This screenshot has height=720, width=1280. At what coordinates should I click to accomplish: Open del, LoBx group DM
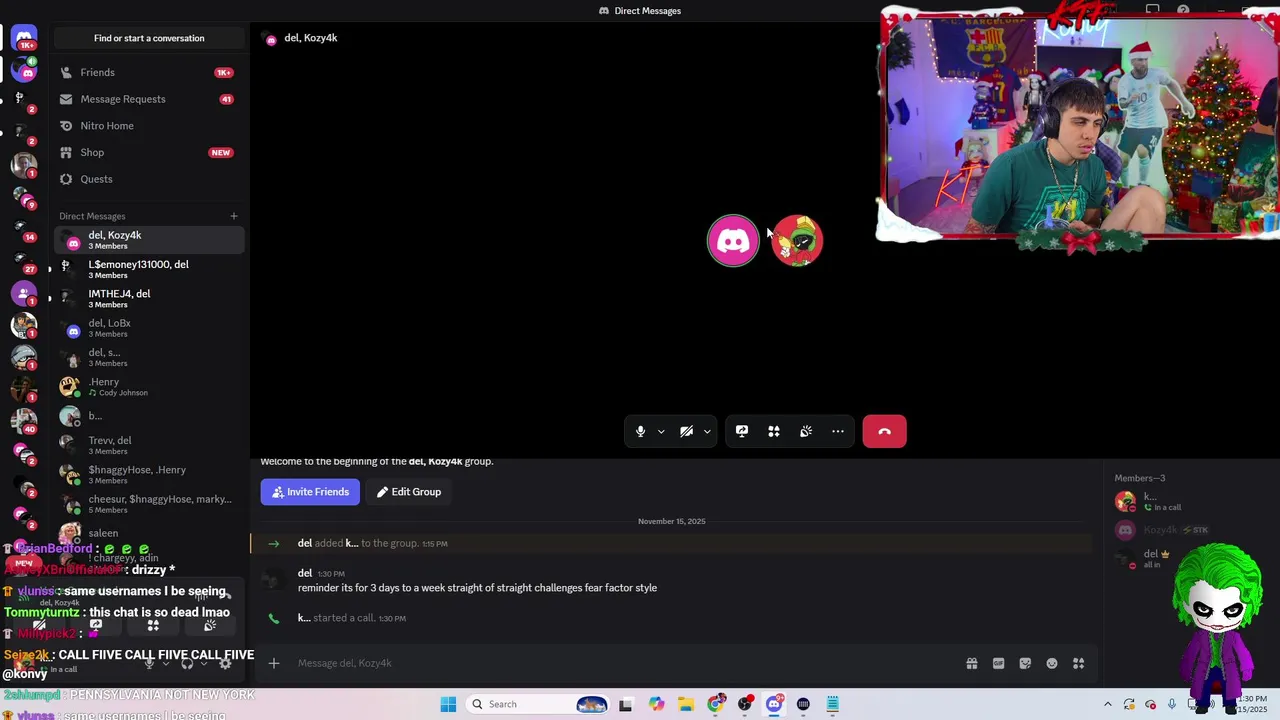coord(148,328)
